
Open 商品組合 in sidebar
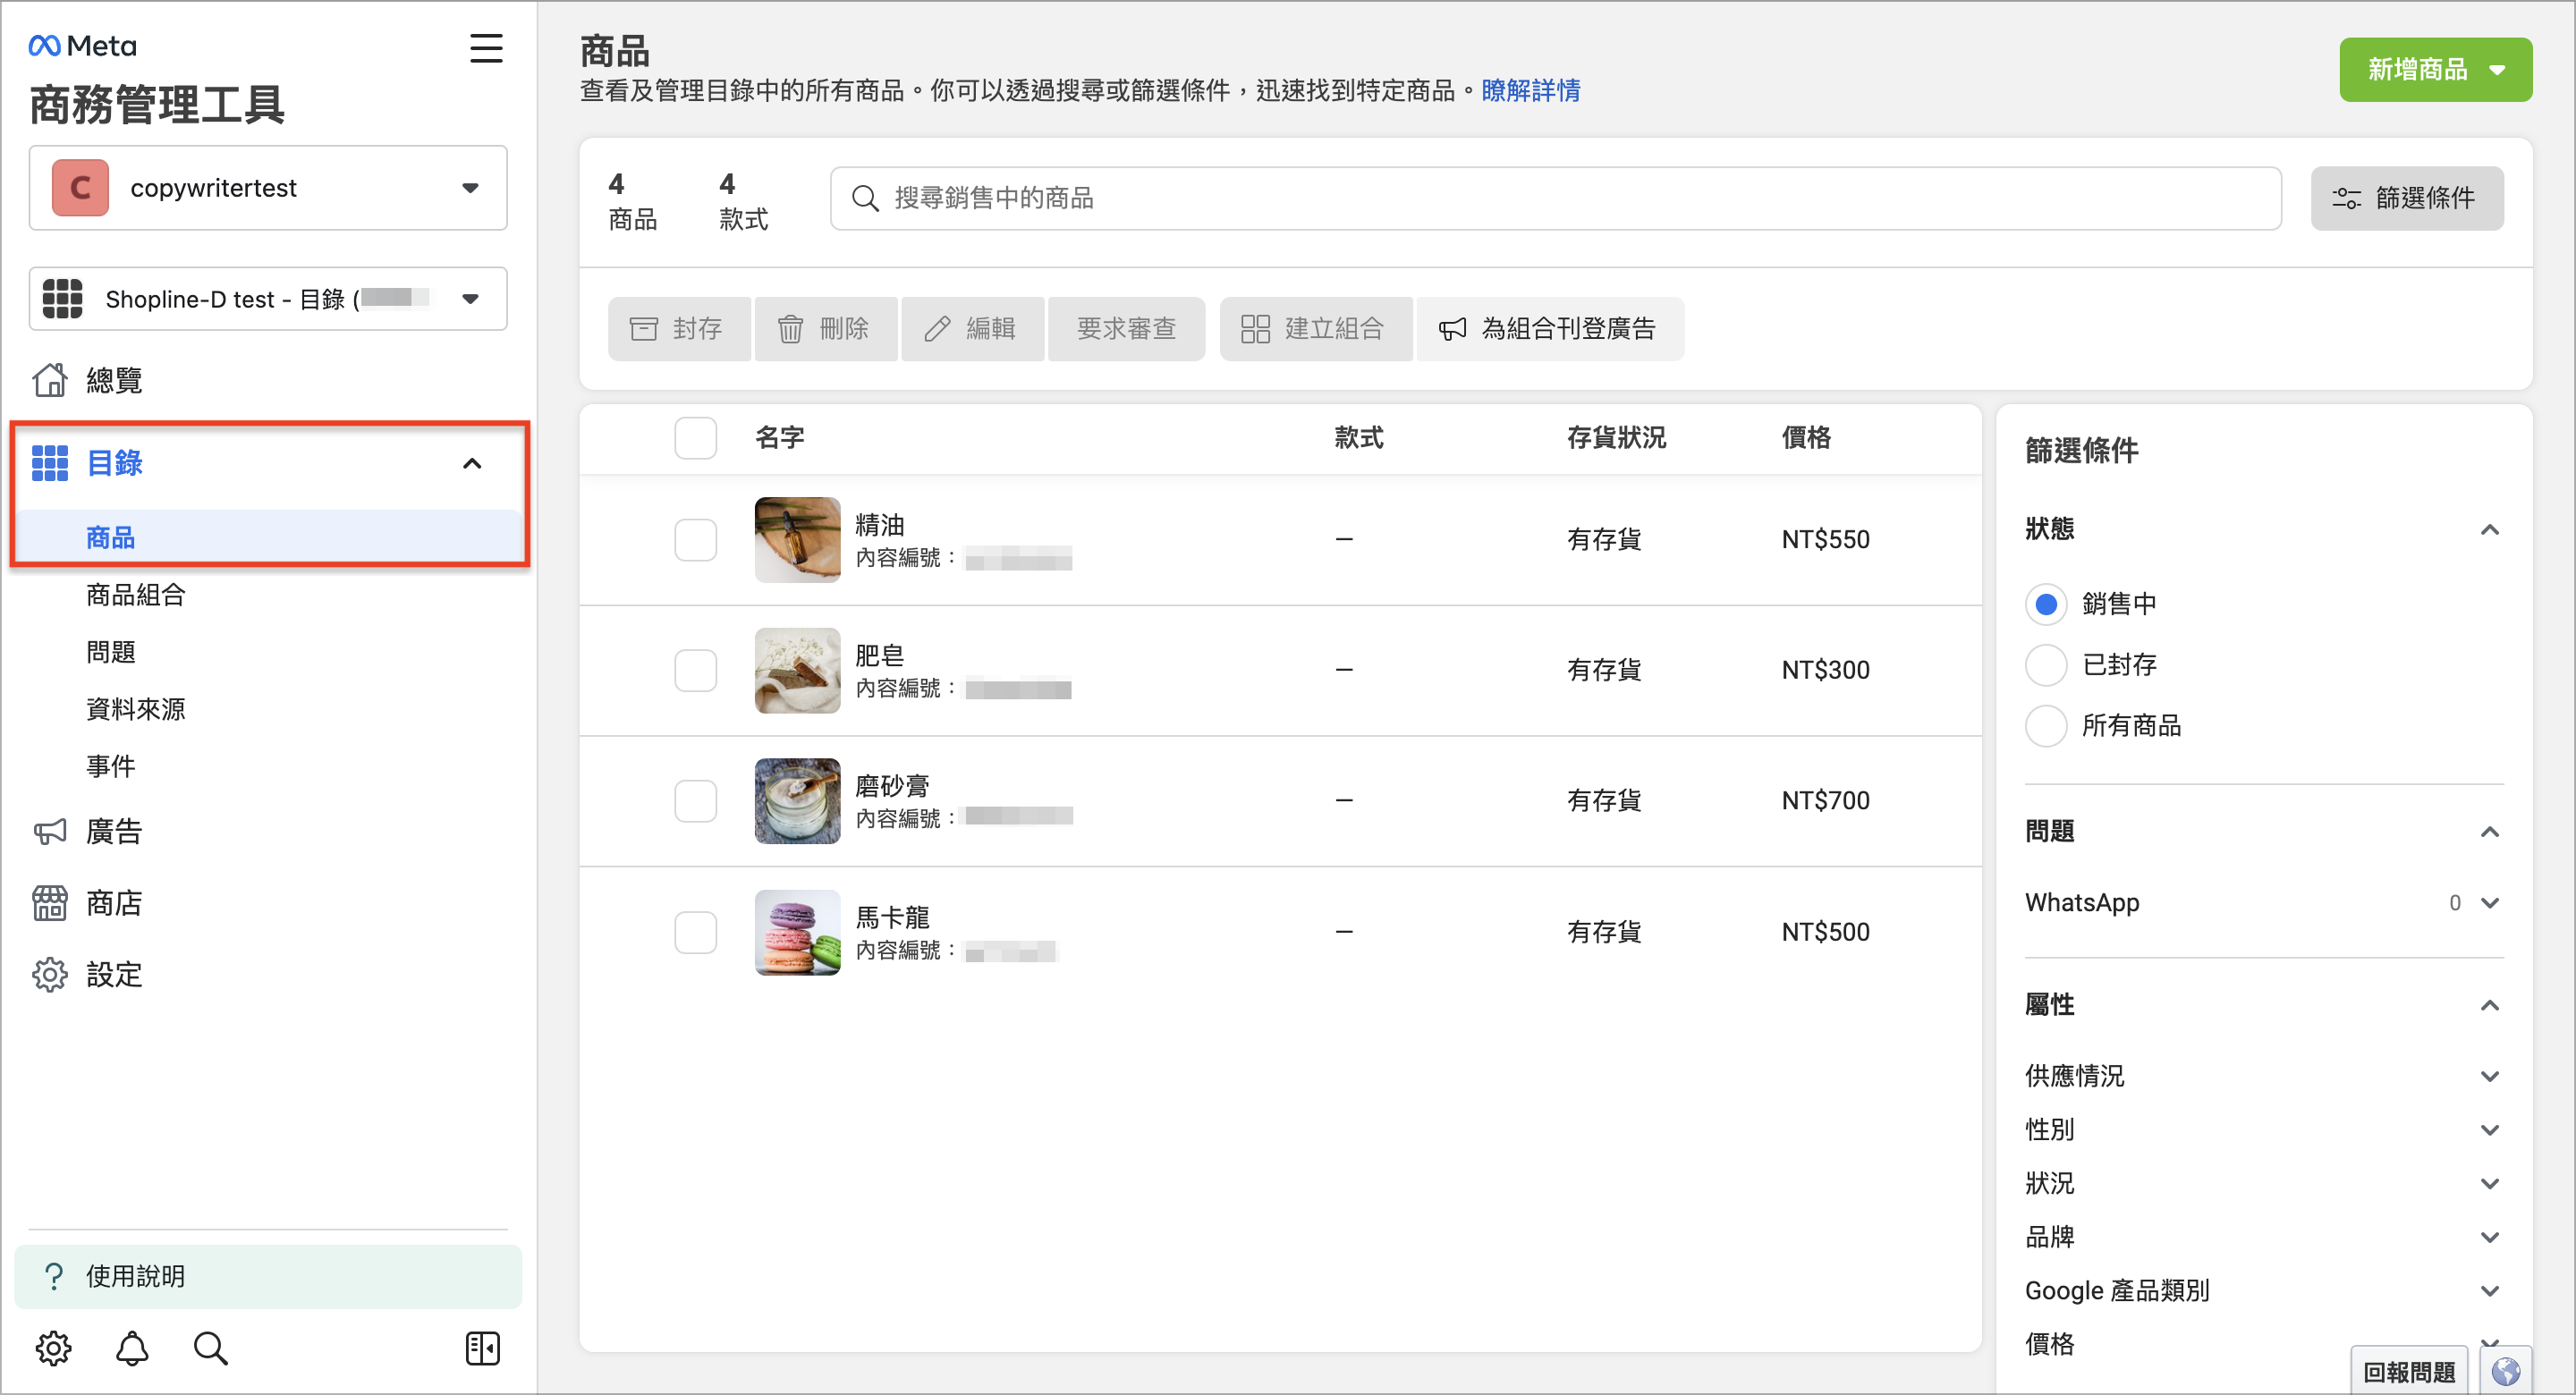pyautogui.click(x=136, y=595)
